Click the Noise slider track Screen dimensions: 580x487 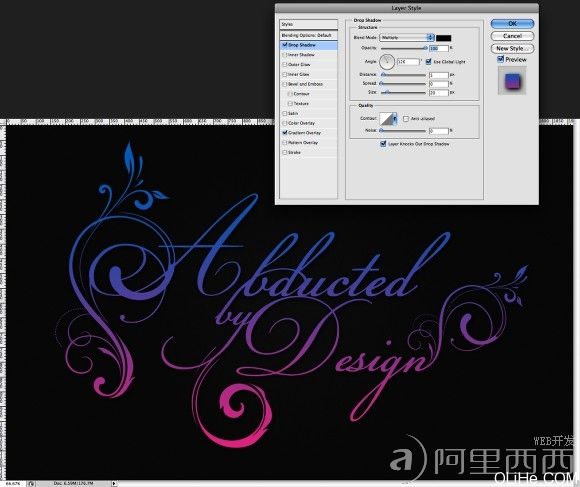(x=404, y=131)
